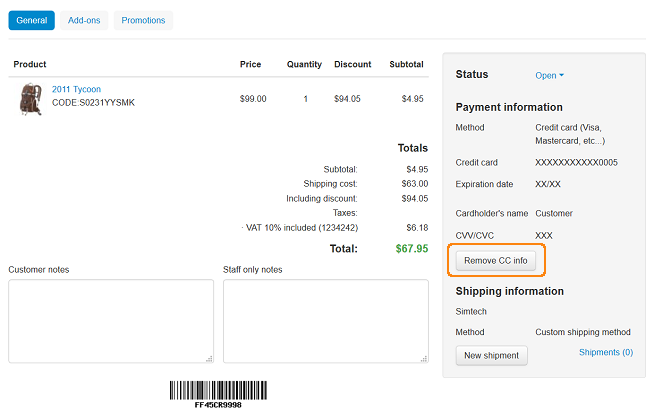This screenshot has height=412, width=654.
Task: Select the product code CODE:S0231YYSMK
Action: 93,103
